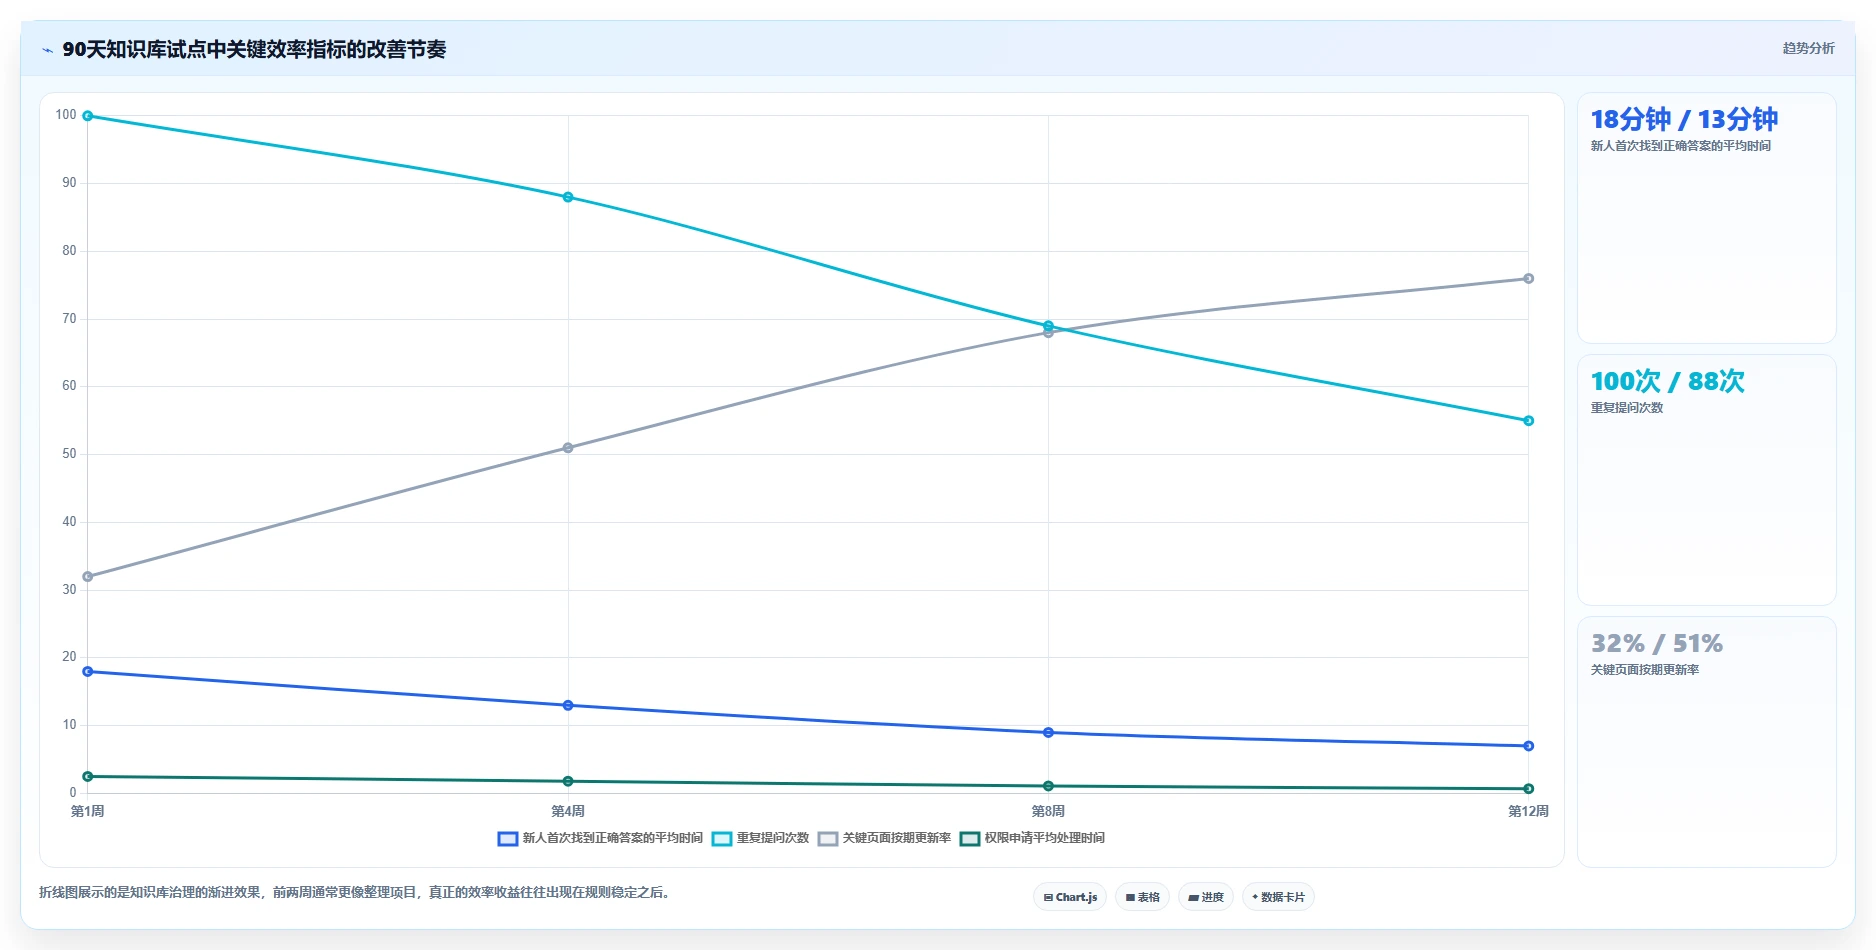Click the y-axis label 70
The height and width of the screenshot is (950, 1876).
(69, 319)
